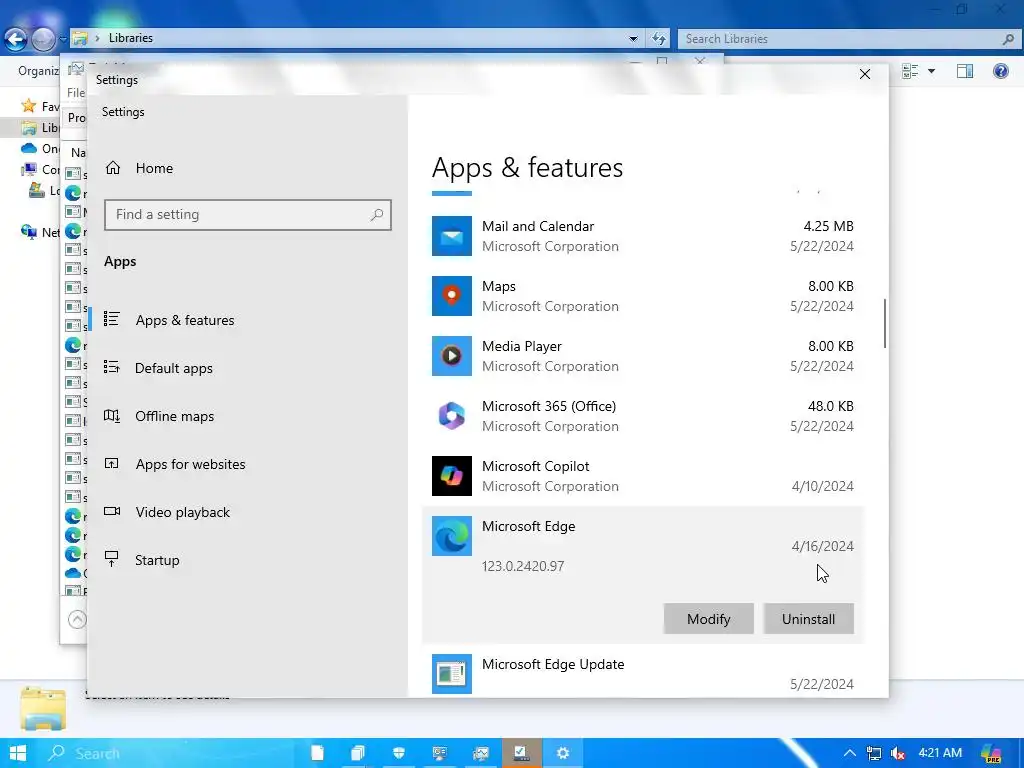
Task: Click Fewer details arrow in Task Manager
Action: [77, 619]
